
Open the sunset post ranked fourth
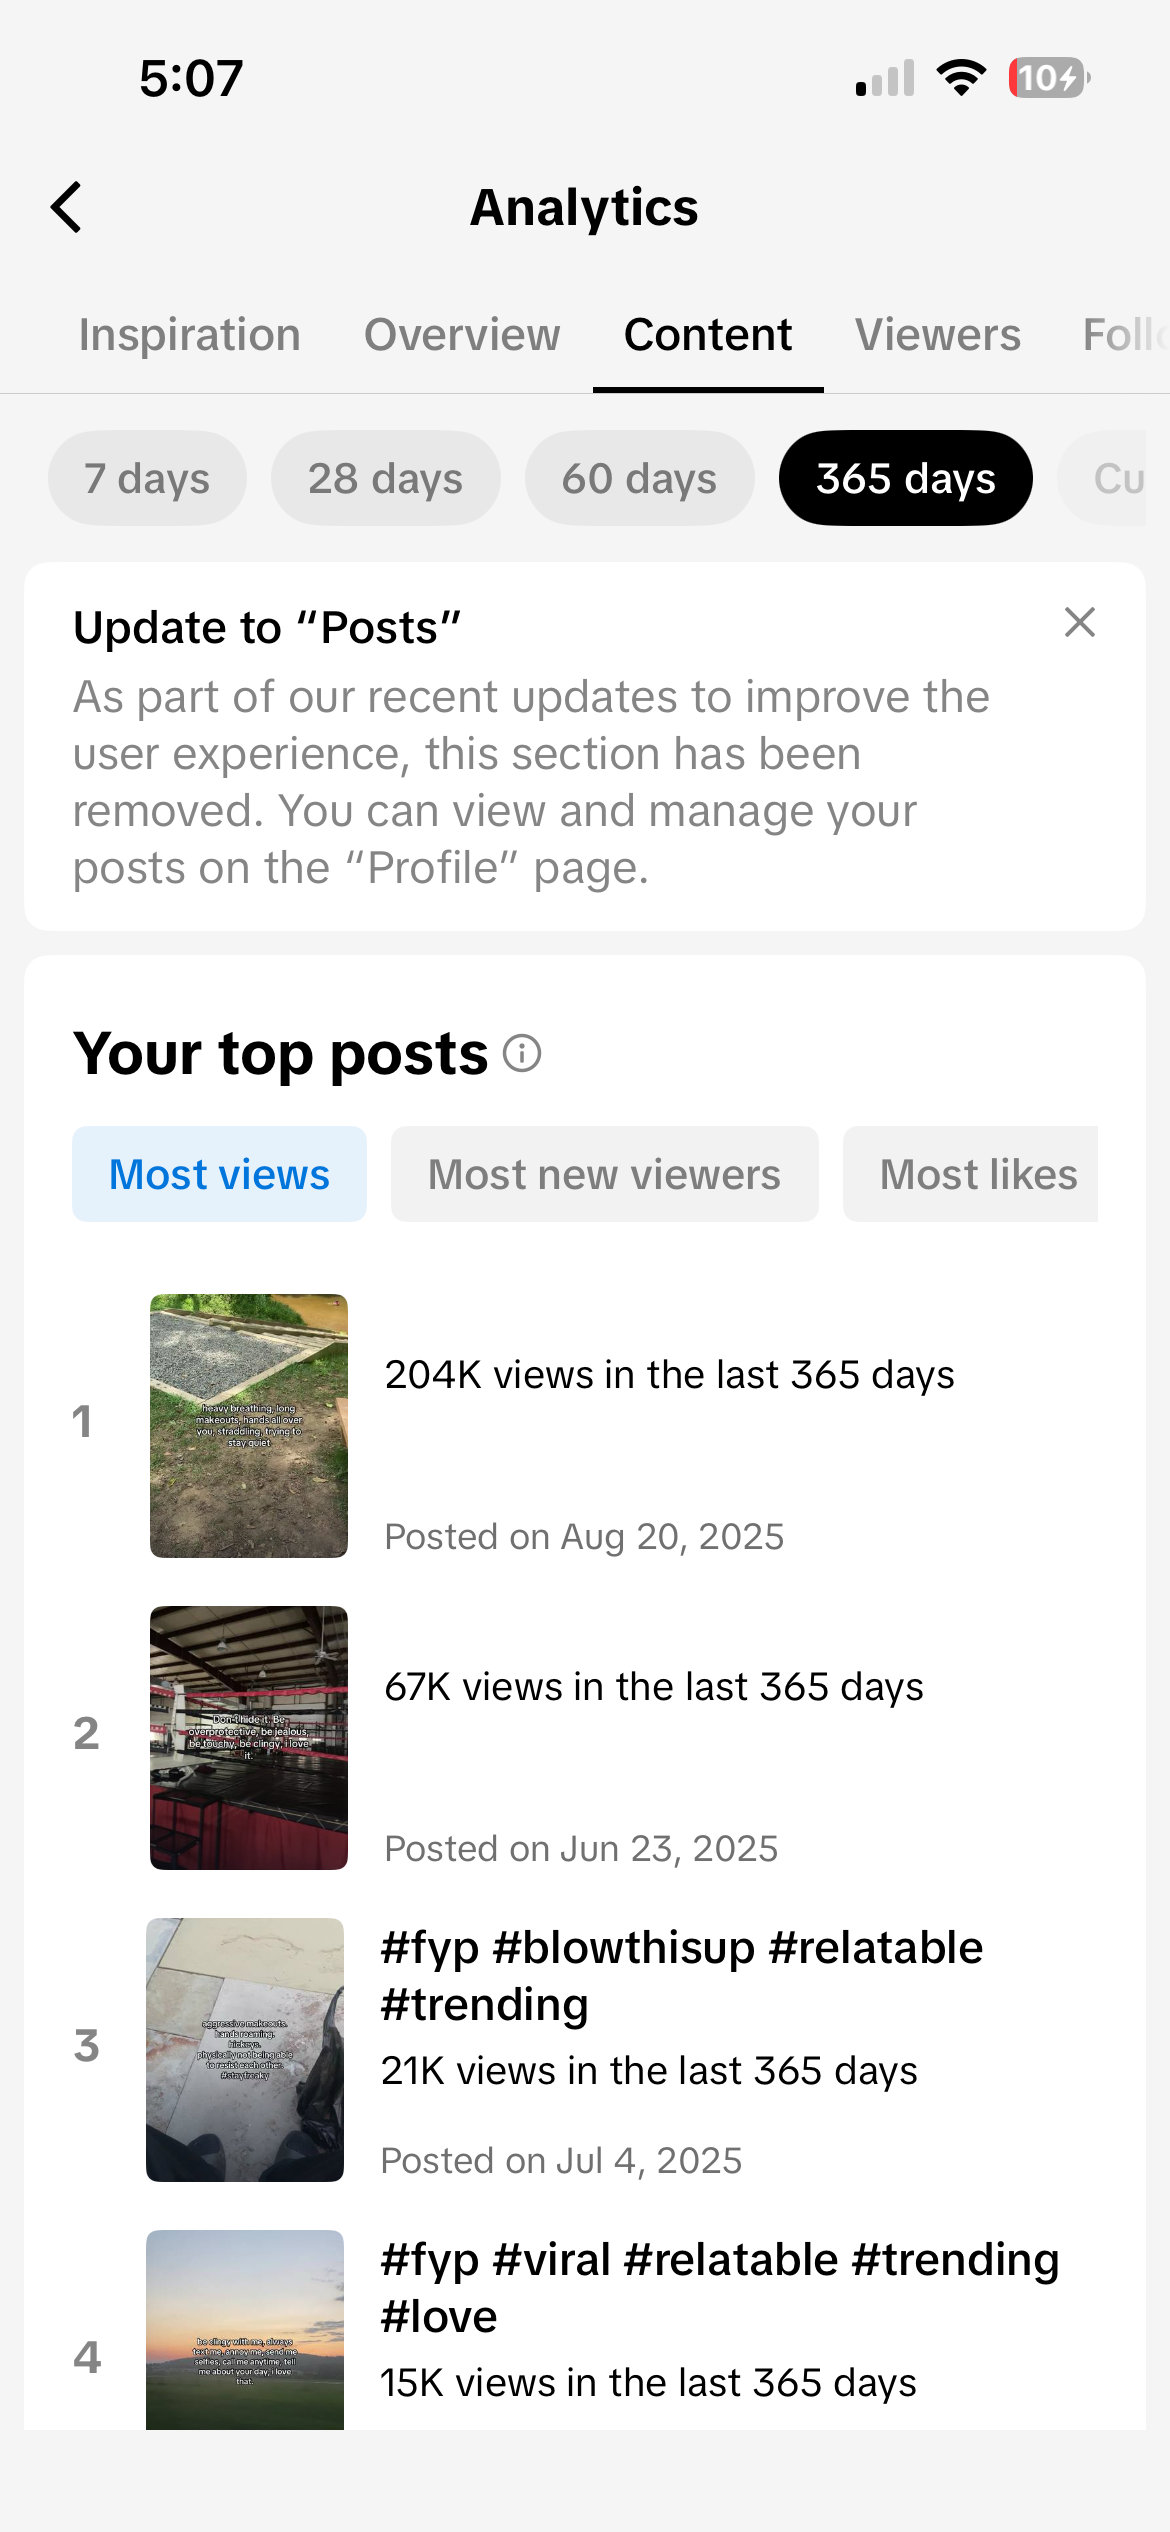point(245,2330)
